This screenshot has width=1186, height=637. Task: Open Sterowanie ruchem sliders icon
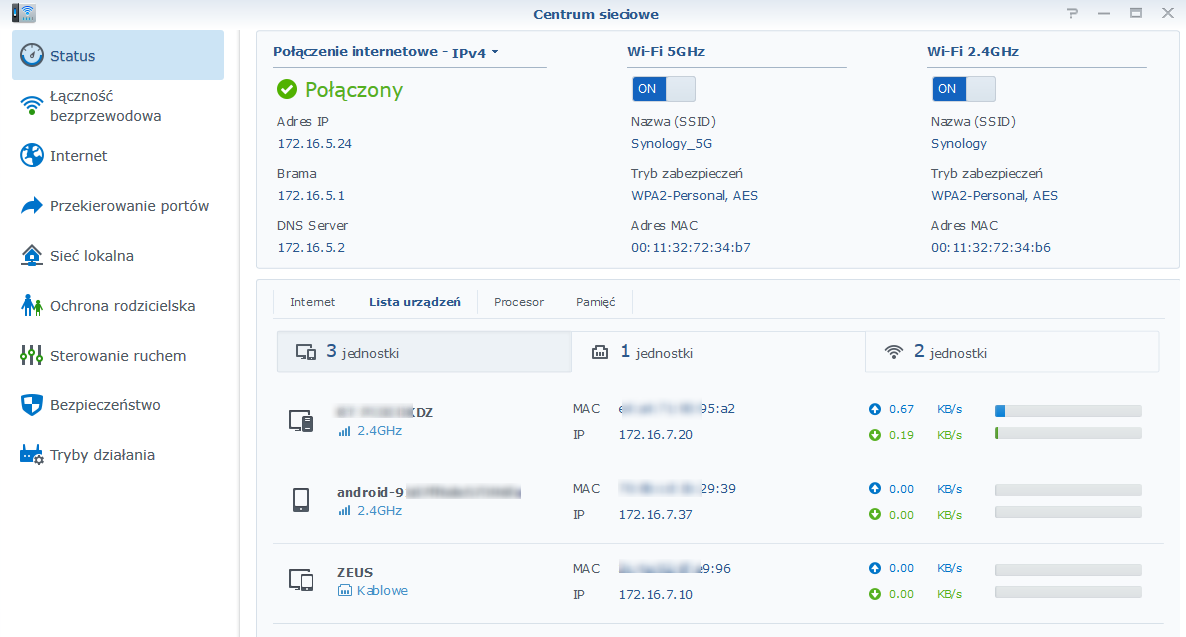click(32, 356)
